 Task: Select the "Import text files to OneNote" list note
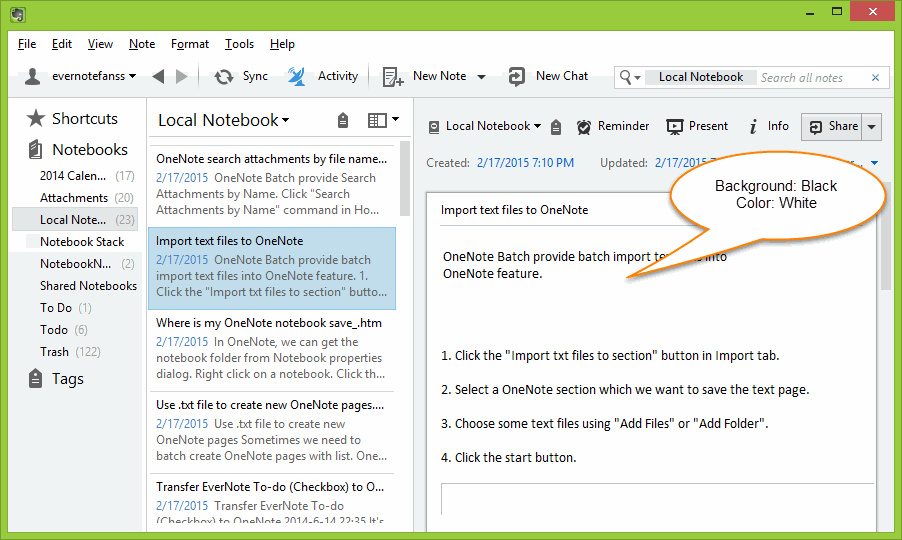[x=272, y=268]
